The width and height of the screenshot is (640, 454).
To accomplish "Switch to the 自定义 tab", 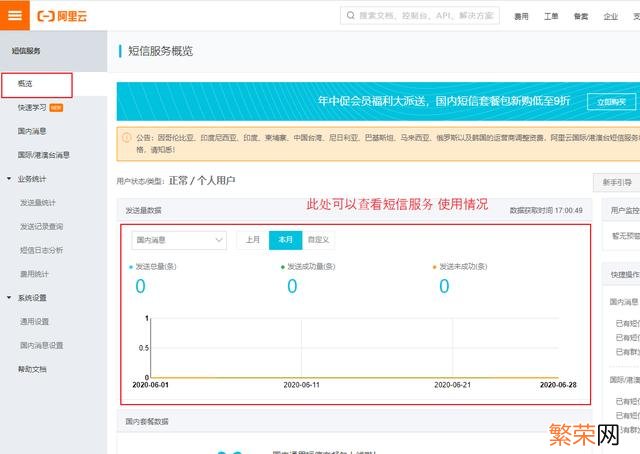I will pyautogui.click(x=318, y=240).
